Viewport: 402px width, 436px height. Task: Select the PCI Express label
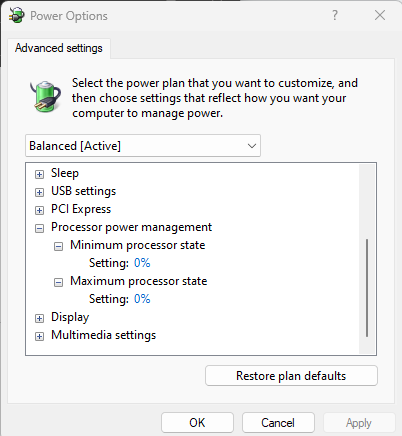81,209
